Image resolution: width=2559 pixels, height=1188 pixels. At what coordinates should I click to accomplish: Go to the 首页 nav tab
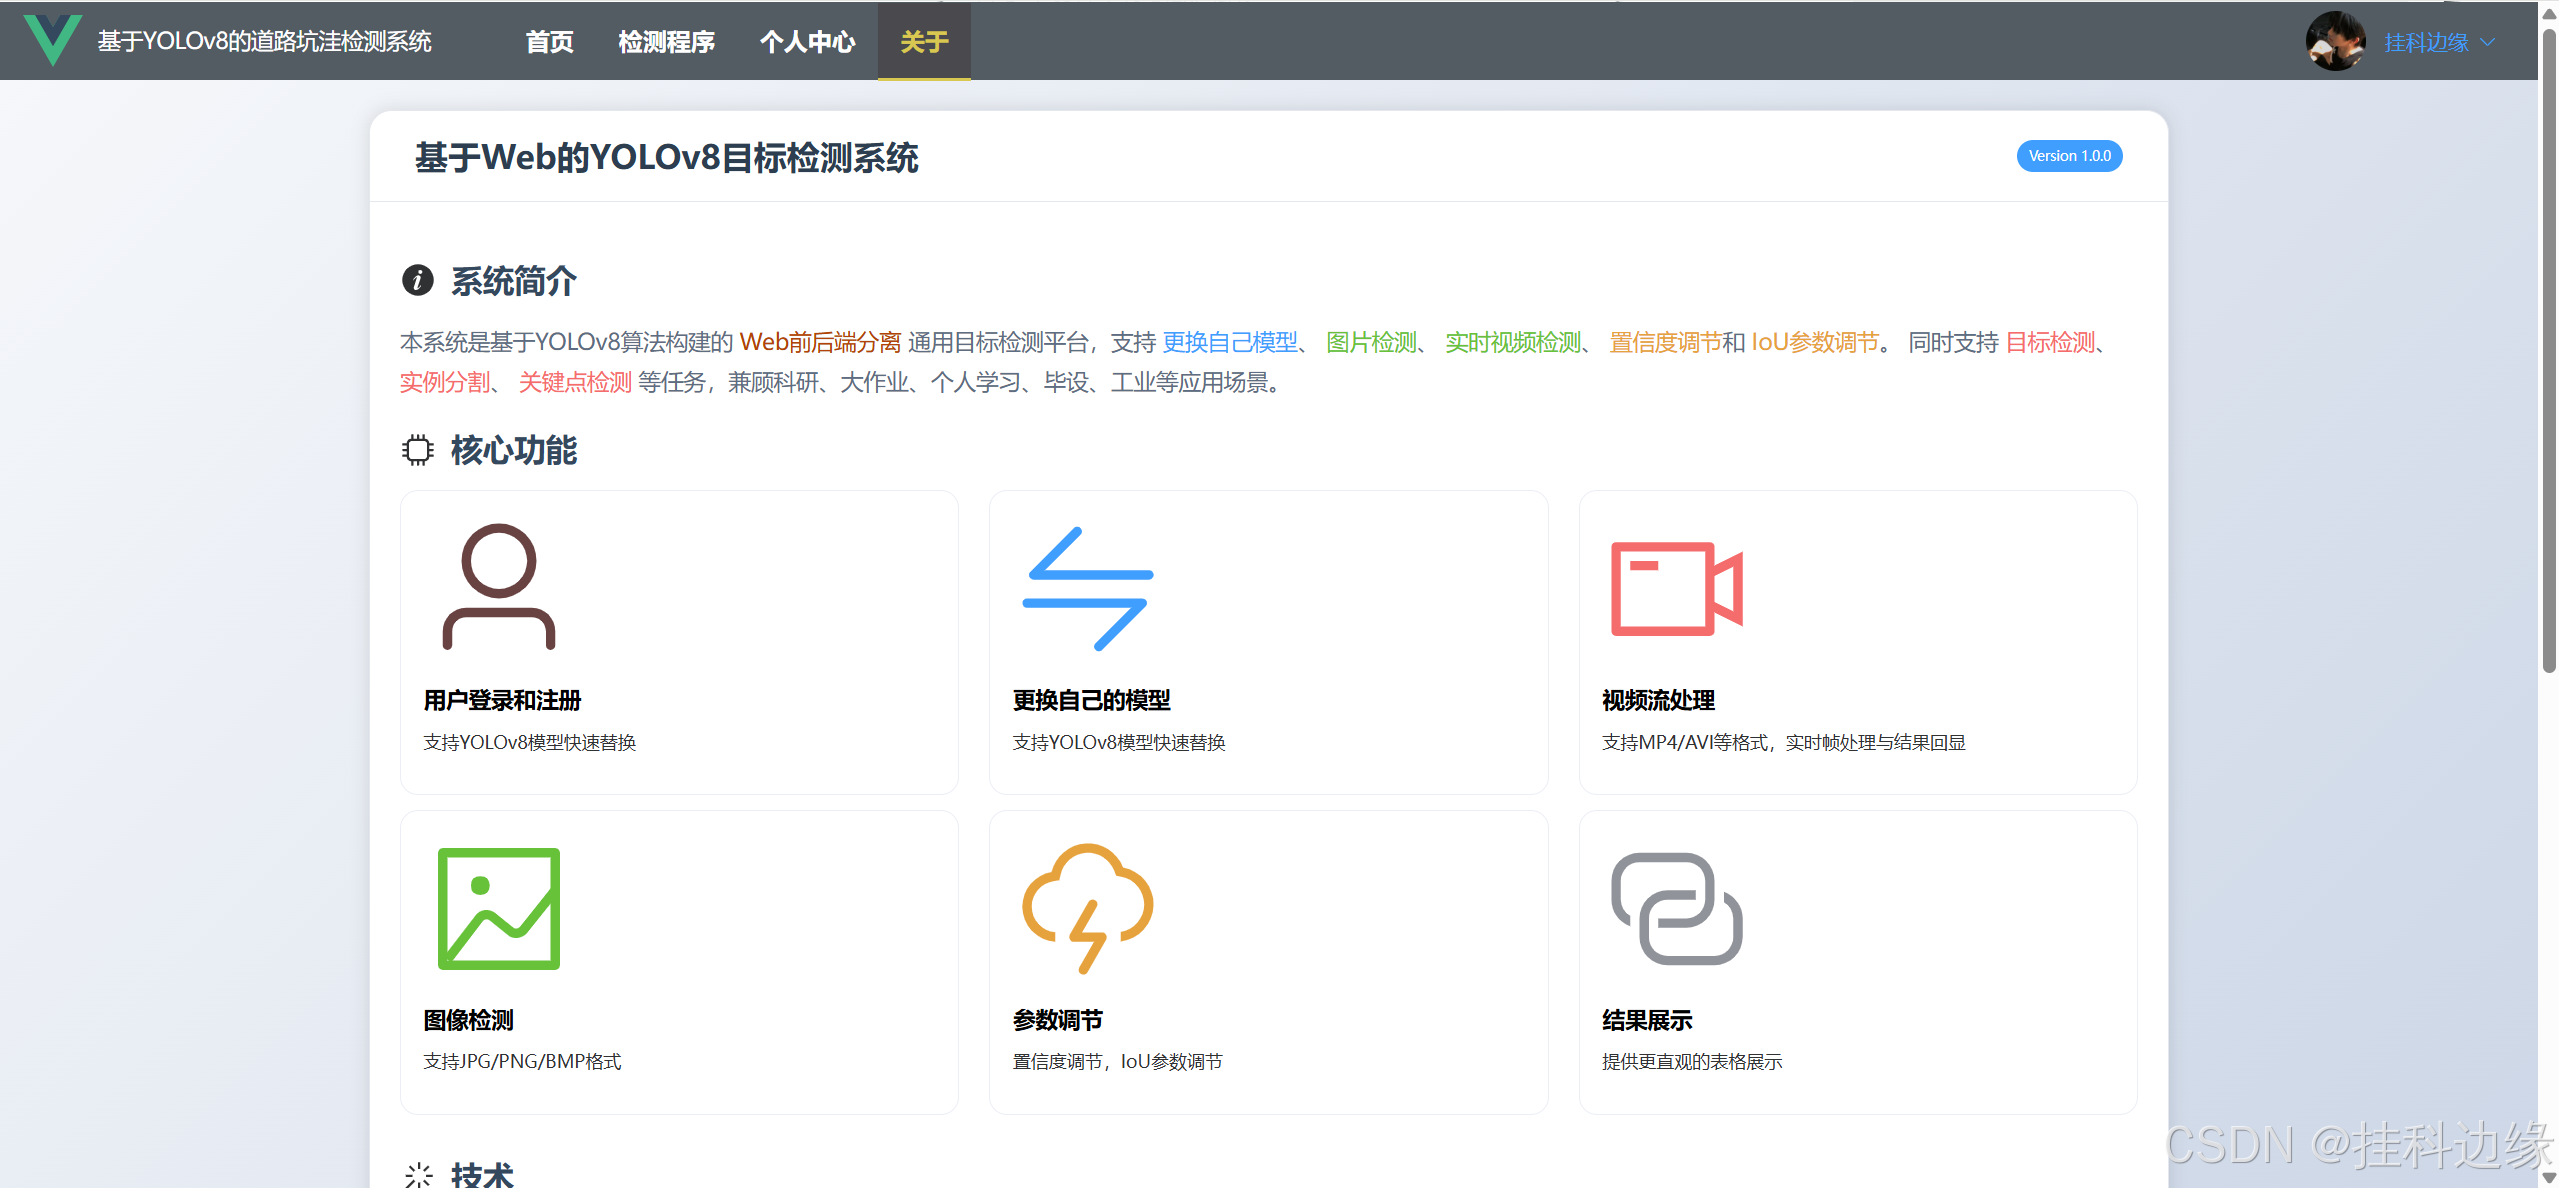coord(549,41)
